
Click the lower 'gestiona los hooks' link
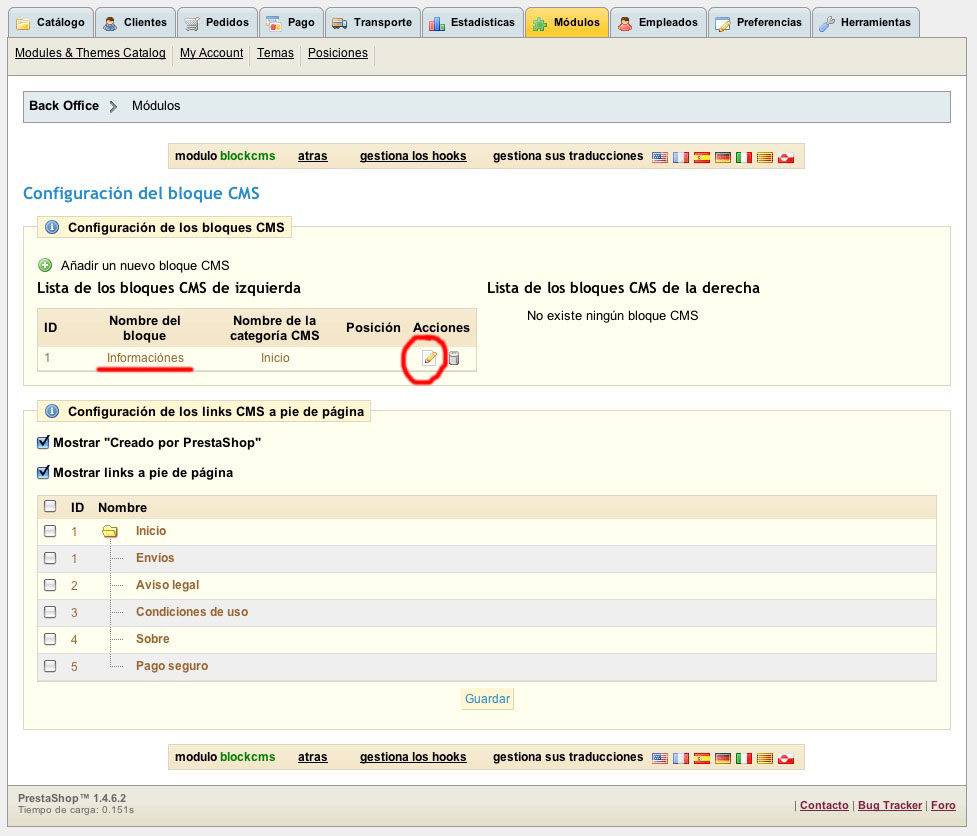pos(412,758)
